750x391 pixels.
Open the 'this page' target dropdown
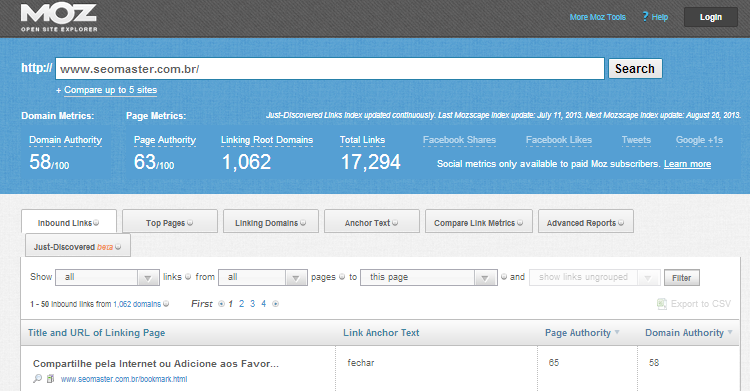coord(429,278)
